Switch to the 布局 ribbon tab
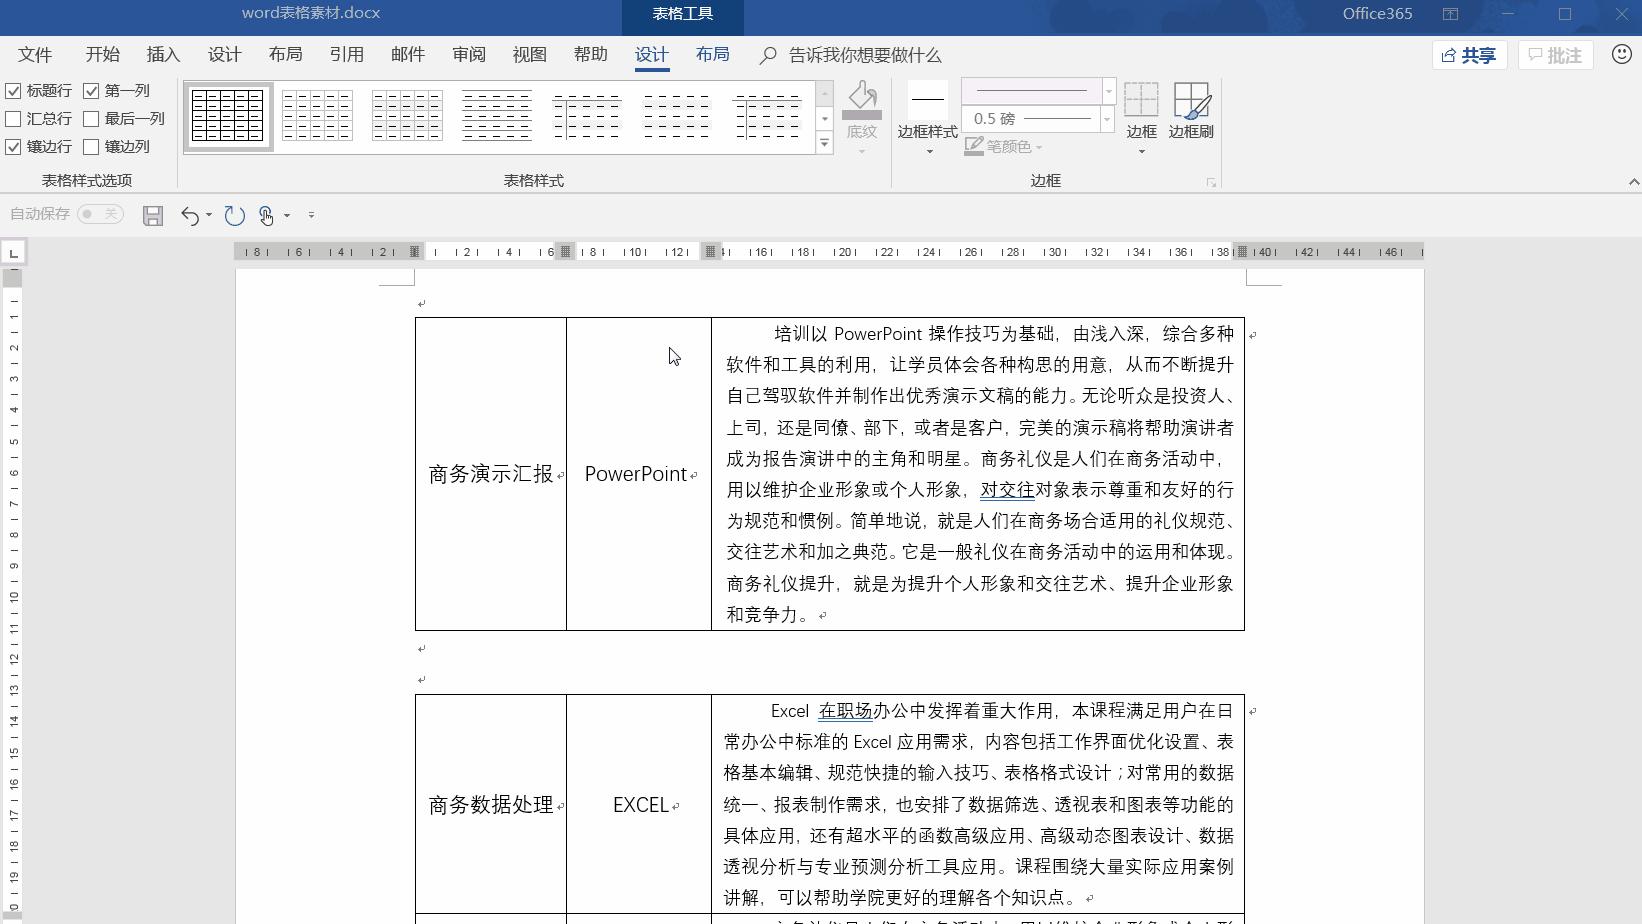Viewport: 1642px width, 924px height. click(712, 55)
